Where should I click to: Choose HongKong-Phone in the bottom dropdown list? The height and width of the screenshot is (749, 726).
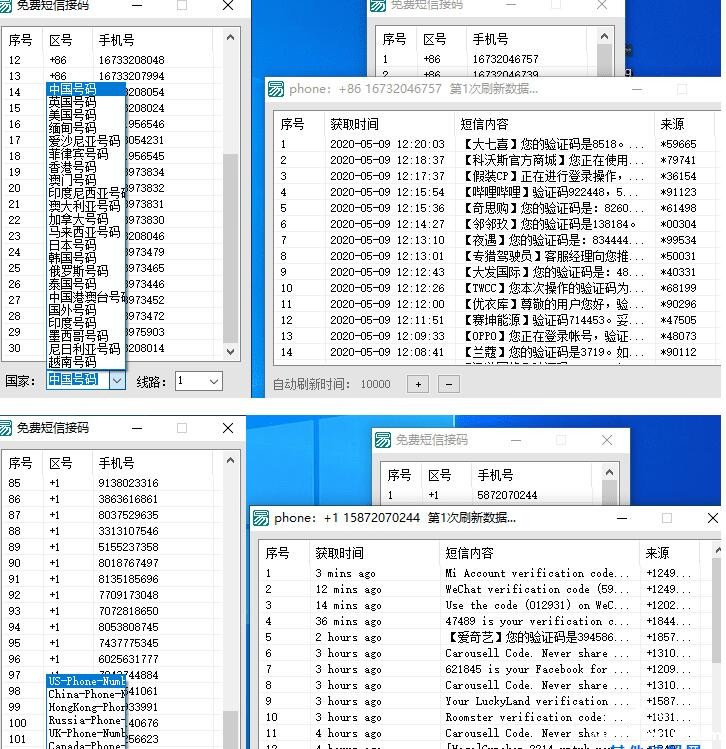(86, 707)
